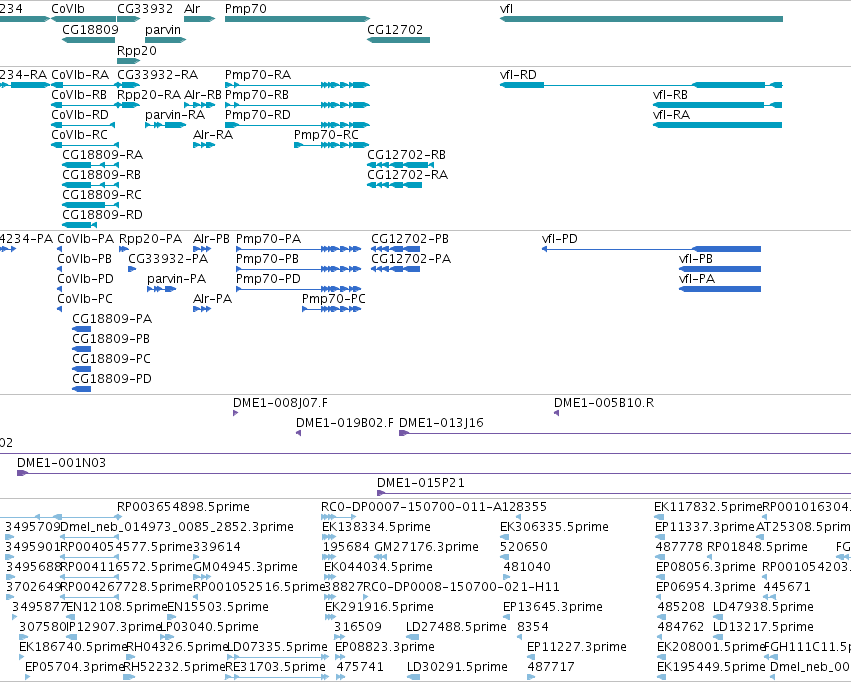Image resolution: width=851 pixels, height=682 pixels.
Task: Click transcript Alr-RA
Action: tap(204, 145)
